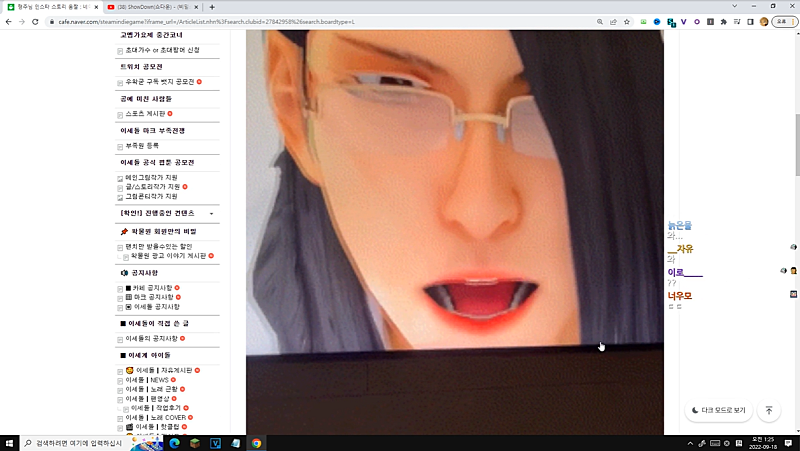Bookmark this page with the star icon
Image resolution: width=800 pixels, height=451 pixels.
pos(627,22)
